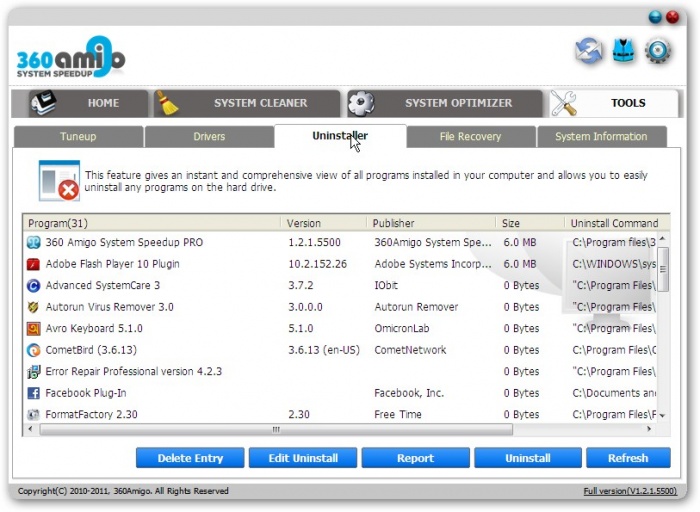Click the vertical scrollbar up arrow

(x=663, y=238)
